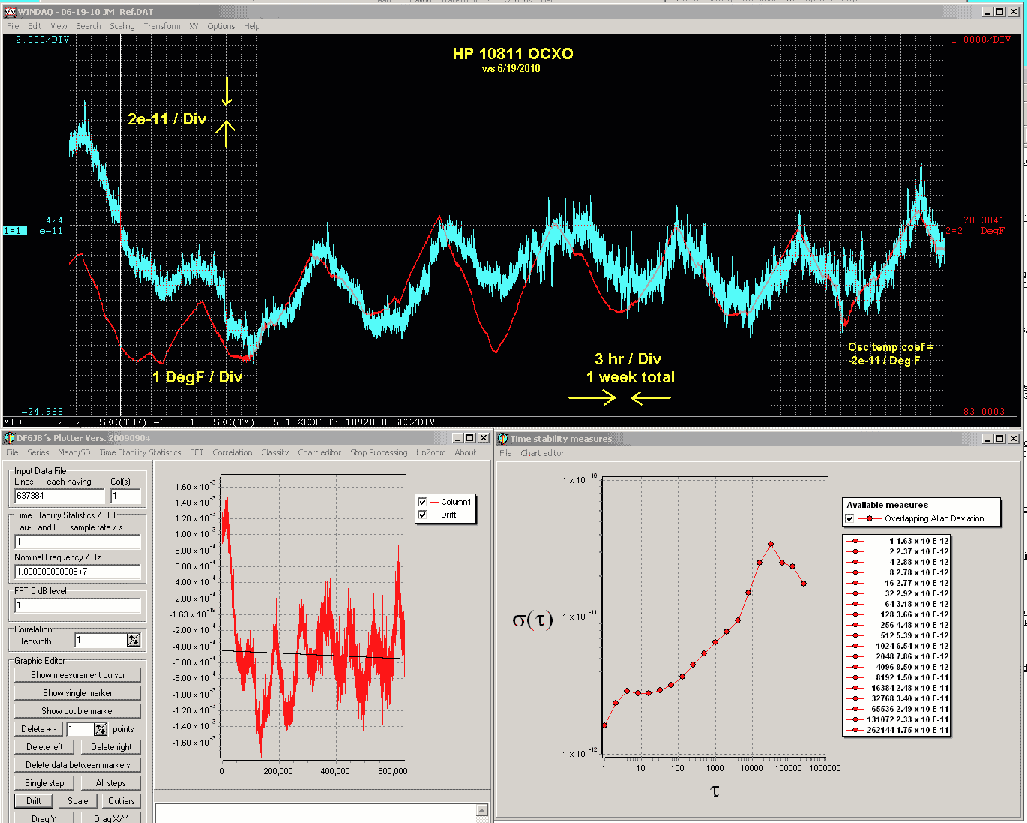Open the Help menu in WinDaq
1027x823 pixels.
(252, 26)
